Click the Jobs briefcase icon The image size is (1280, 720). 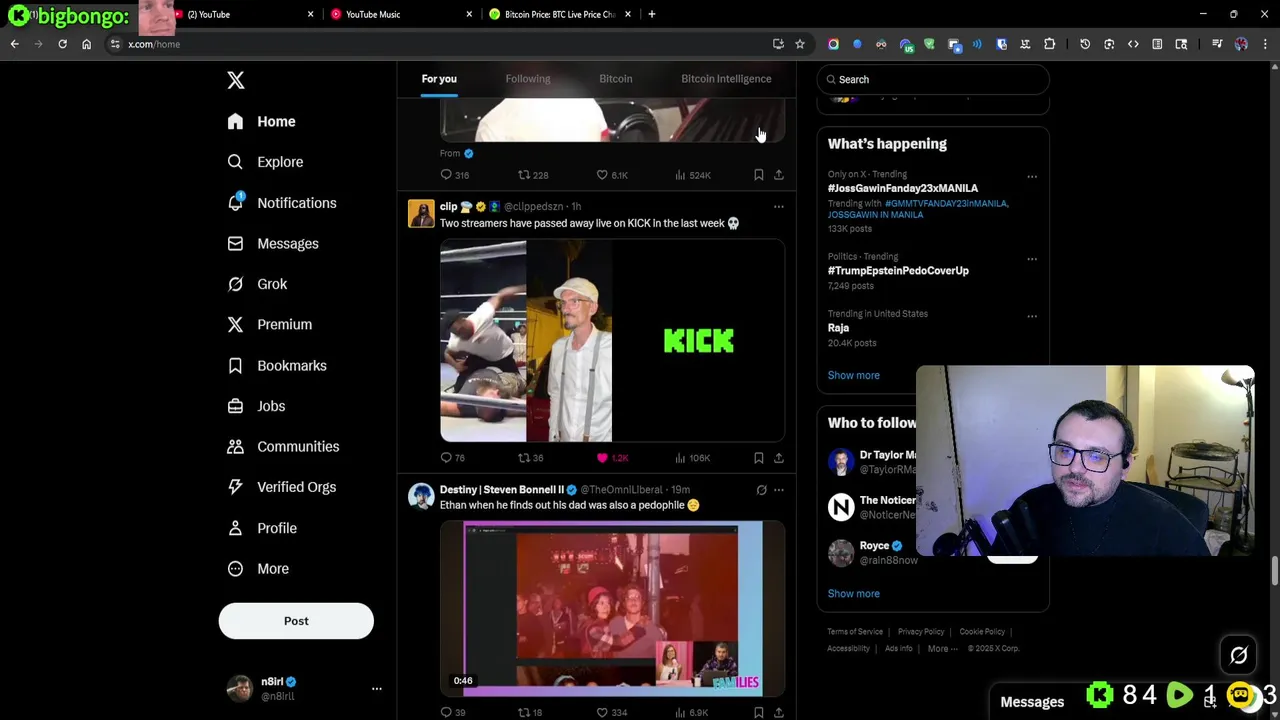pyautogui.click(x=235, y=406)
